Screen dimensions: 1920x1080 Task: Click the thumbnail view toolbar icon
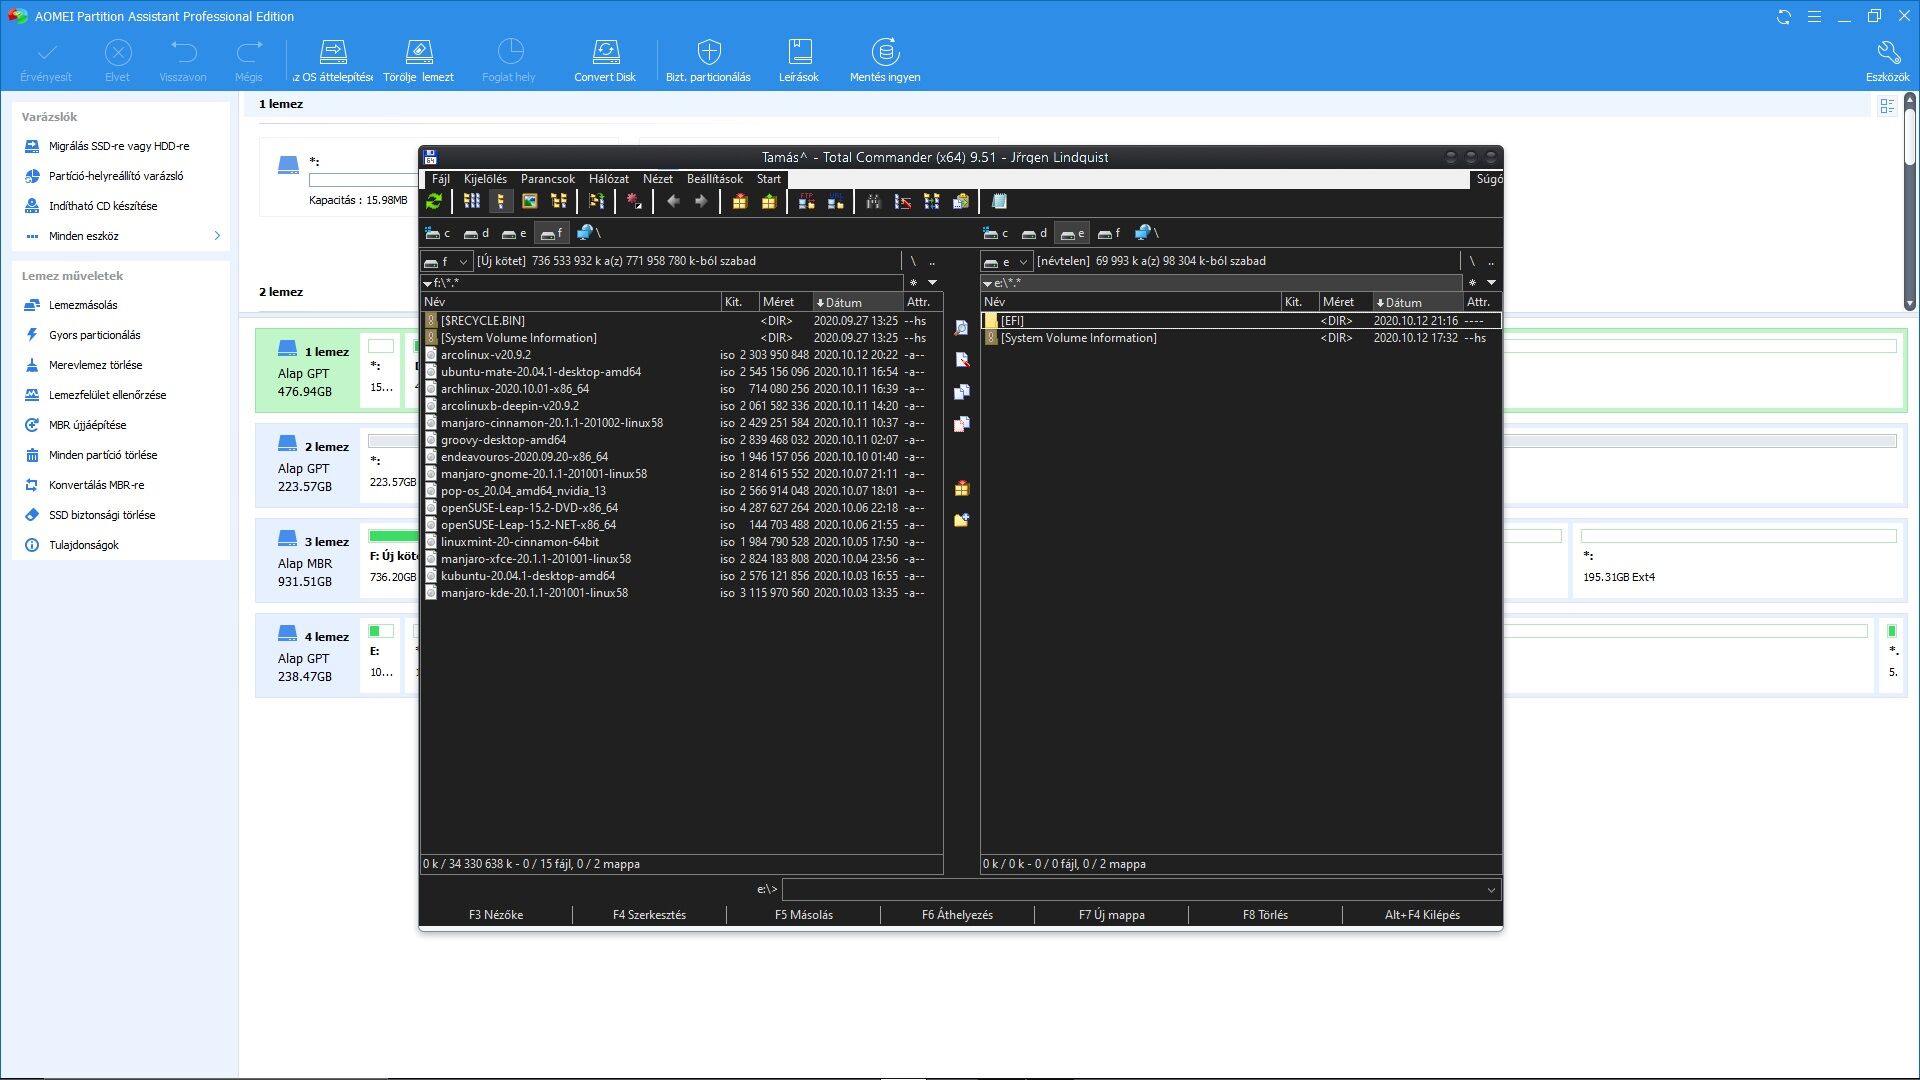[x=530, y=201]
